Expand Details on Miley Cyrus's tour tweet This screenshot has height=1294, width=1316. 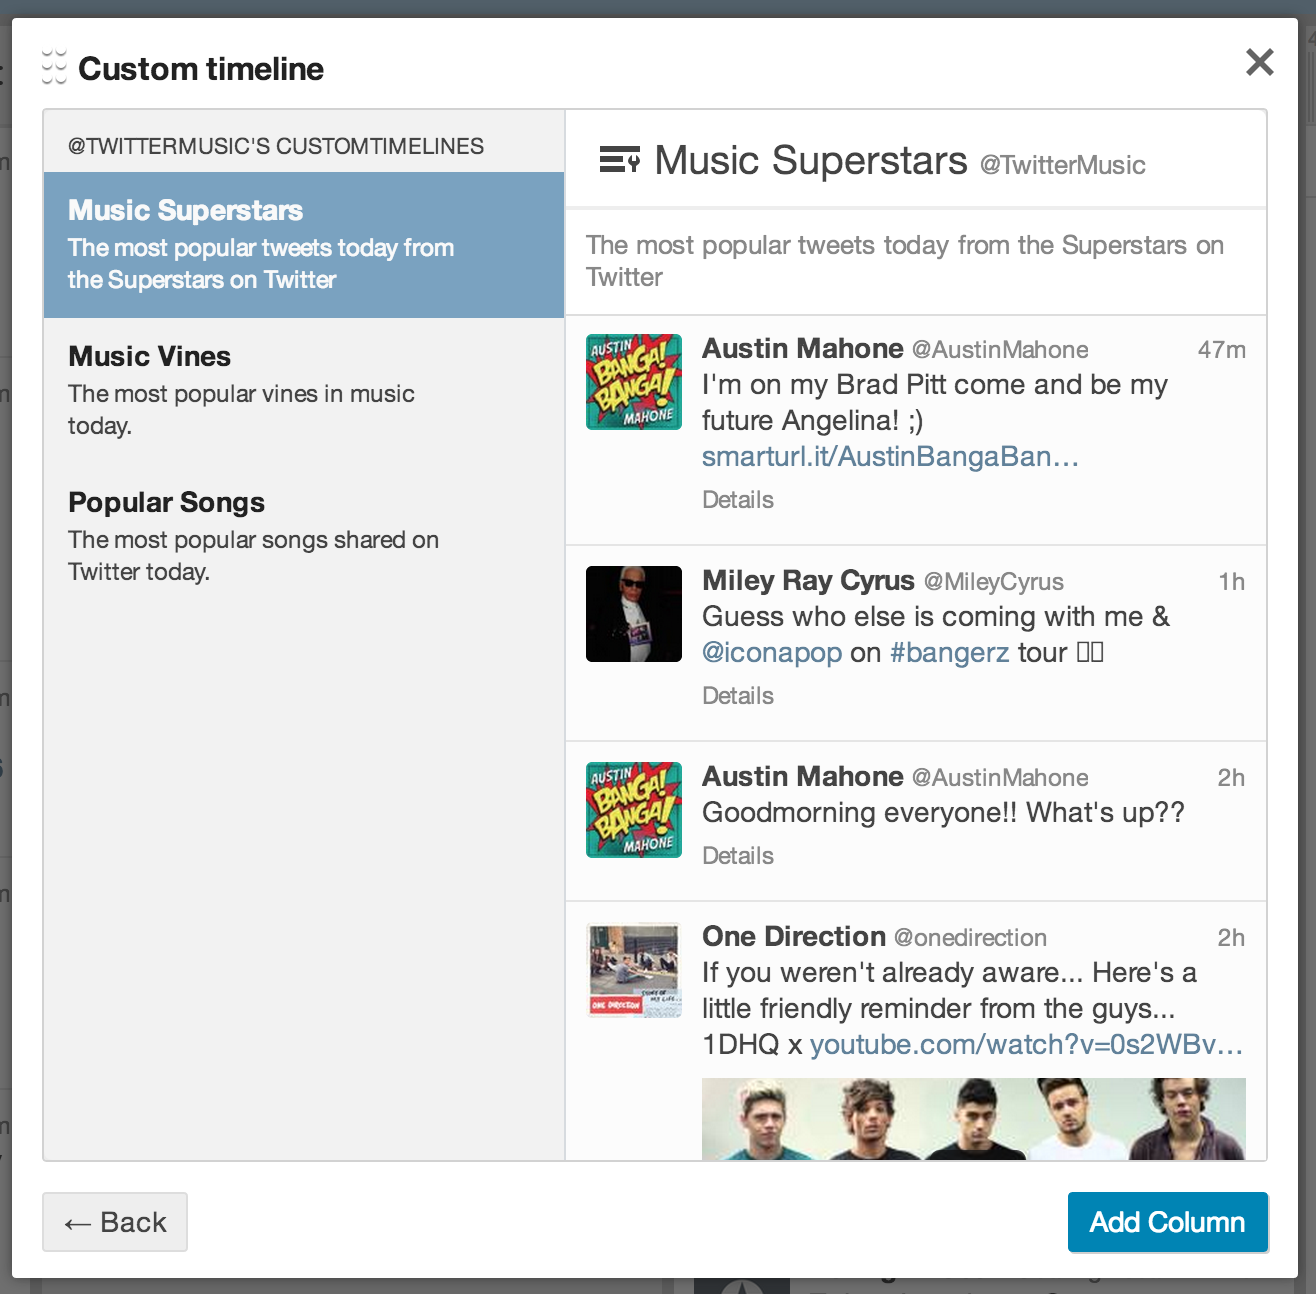coord(737,695)
